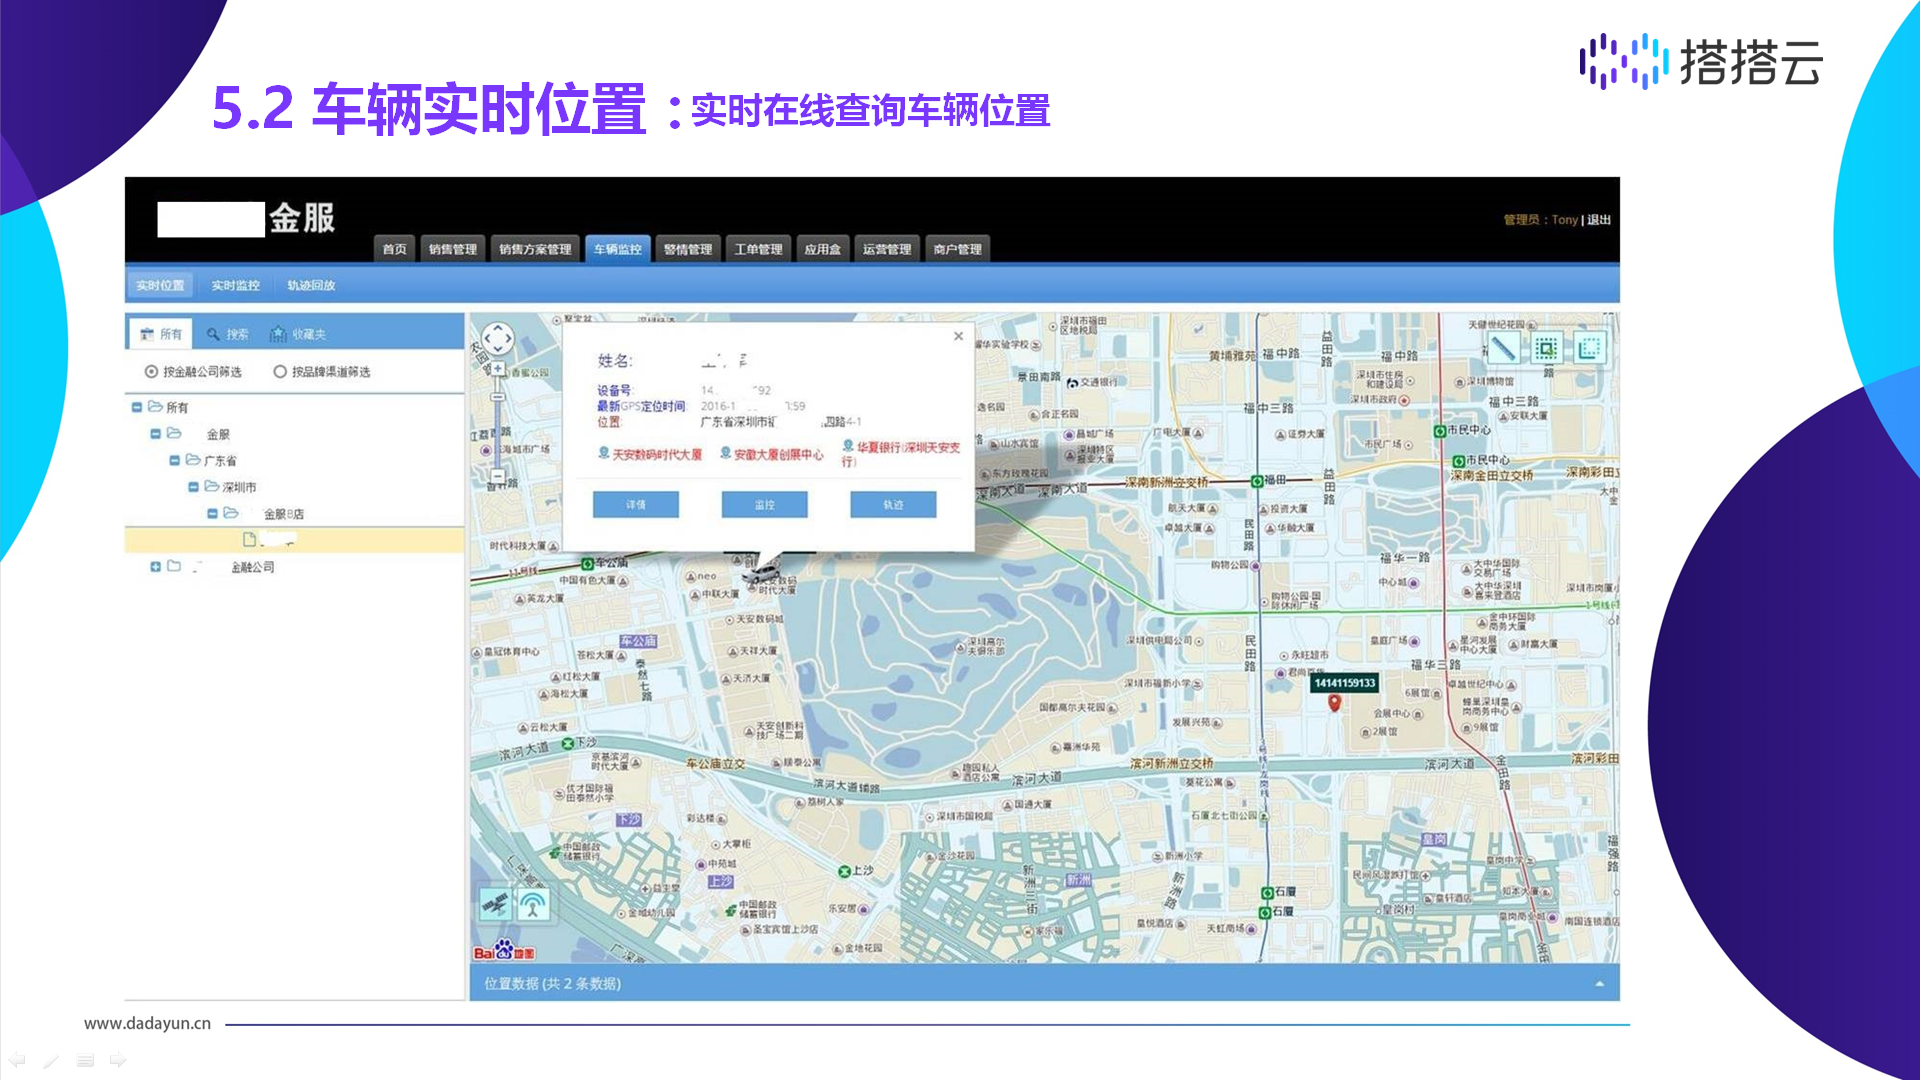The height and width of the screenshot is (1080, 1920).
Task: Click the 监控 button in popup
Action: [x=764, y=505]
